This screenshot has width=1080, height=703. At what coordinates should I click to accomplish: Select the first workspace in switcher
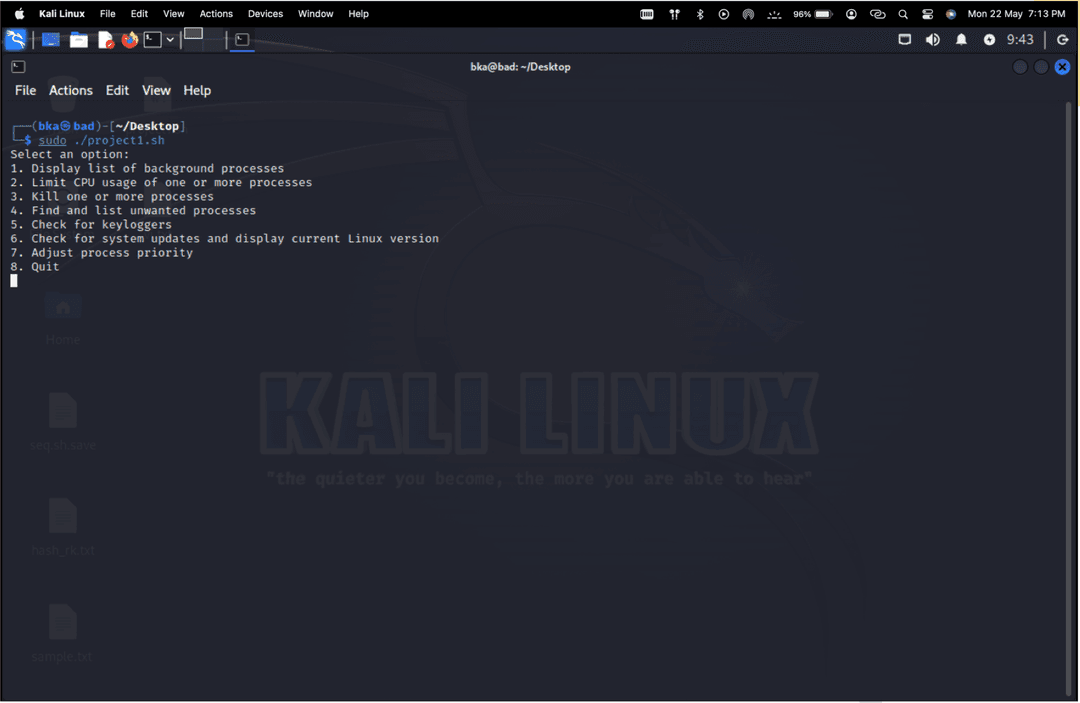click(194, 34)
